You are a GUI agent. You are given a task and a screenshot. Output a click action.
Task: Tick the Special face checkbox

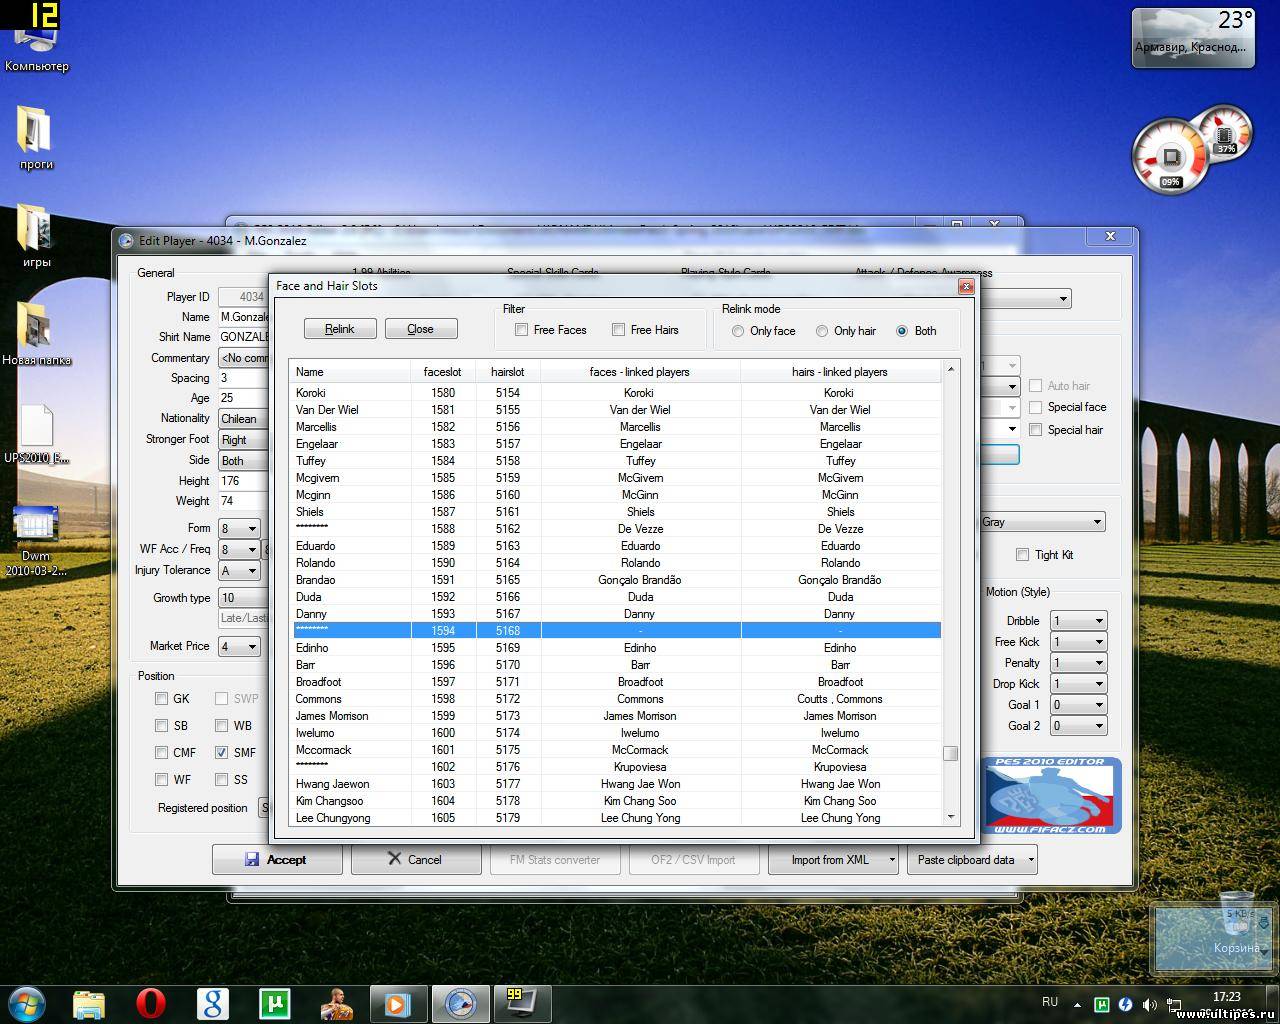tap(1036, 407)
